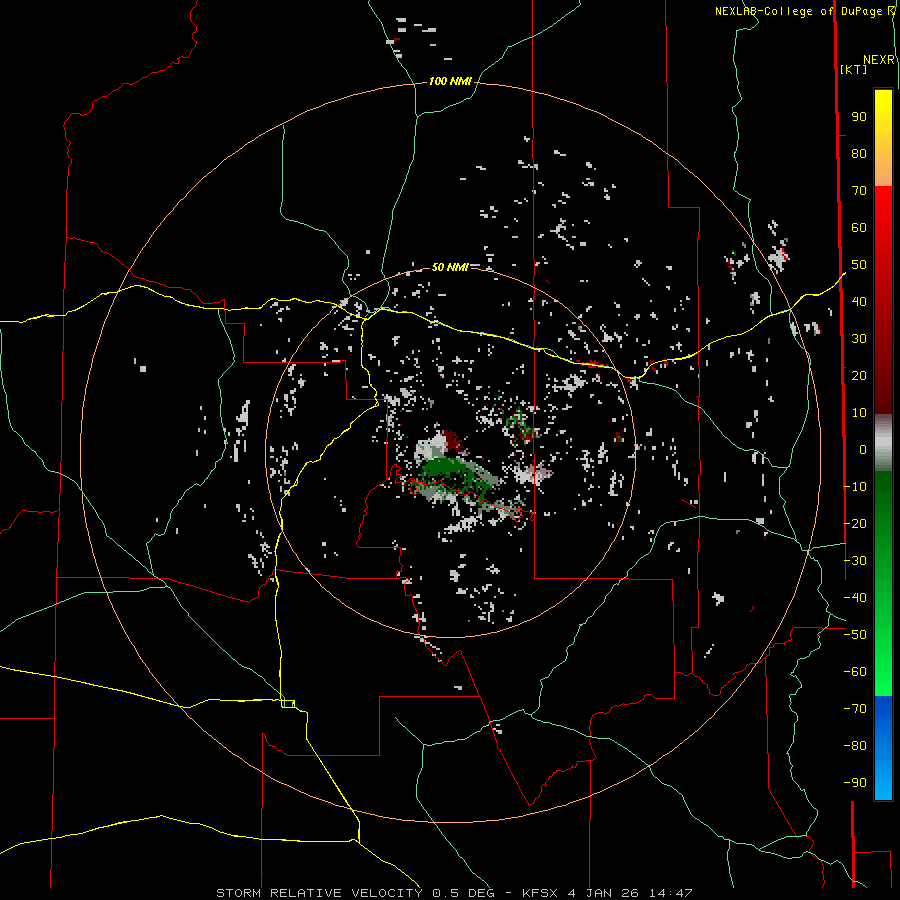Click the -40 value on velocity scale
Screen dimensions: 900x900
855,598
